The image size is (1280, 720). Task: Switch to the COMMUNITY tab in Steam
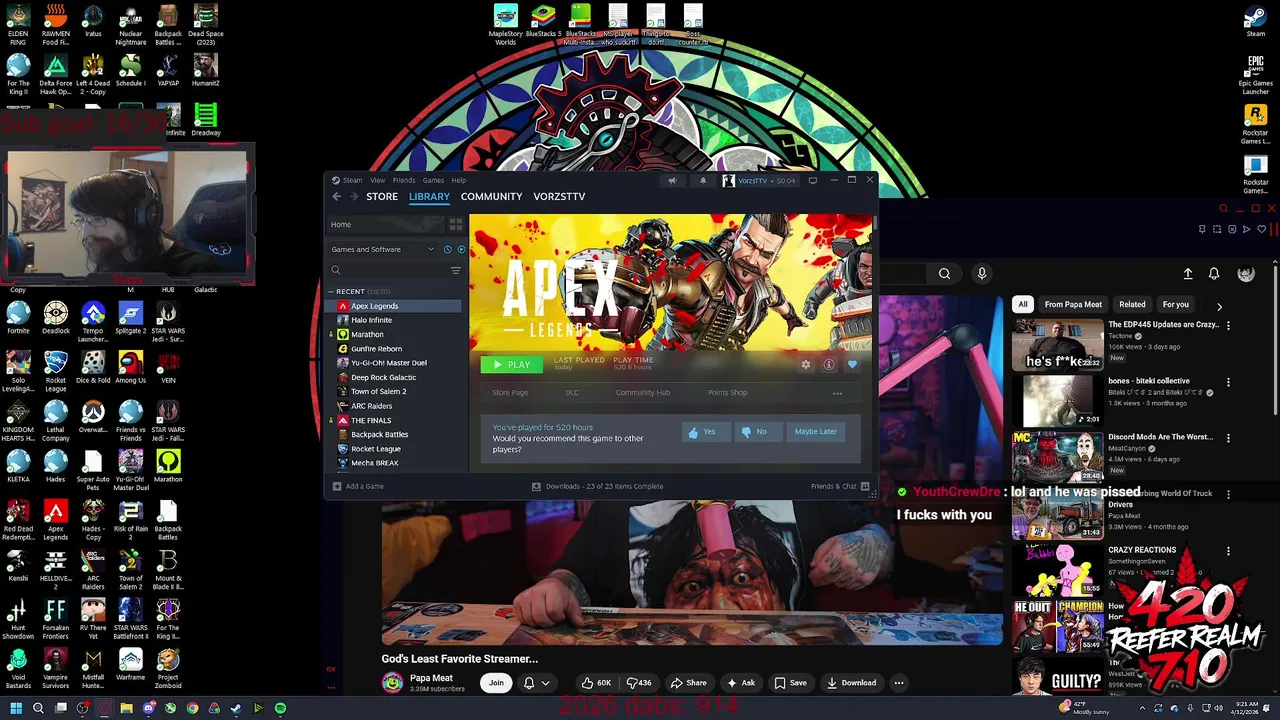[x=491, y=197]
